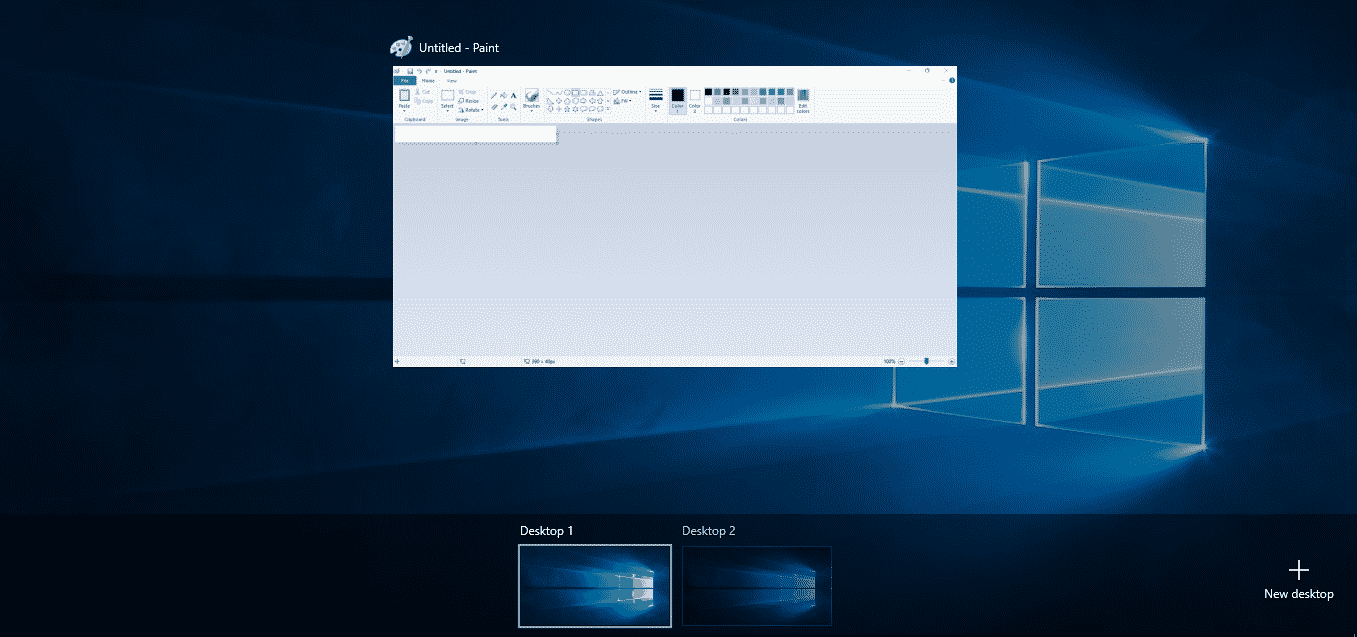Click the Select rectangle icon
The image size is (1357, 637).
coord(447,94)
